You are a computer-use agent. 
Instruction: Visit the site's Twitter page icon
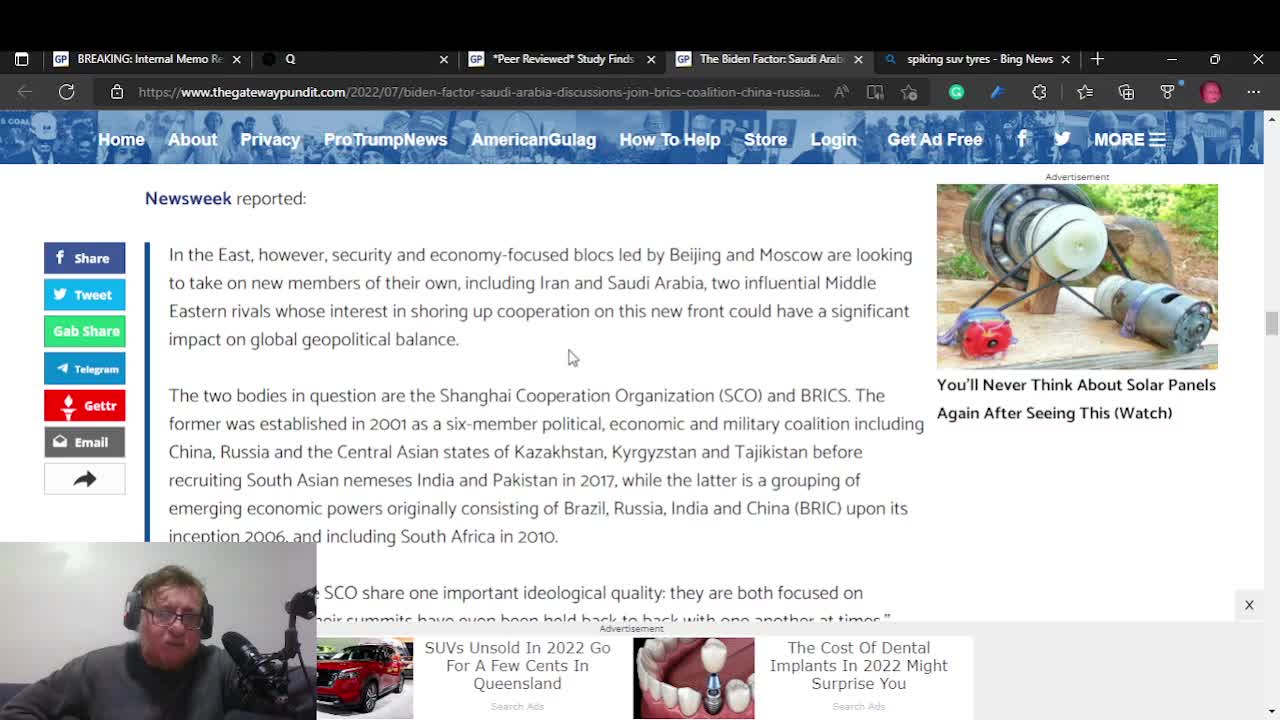coord(1062,139)
